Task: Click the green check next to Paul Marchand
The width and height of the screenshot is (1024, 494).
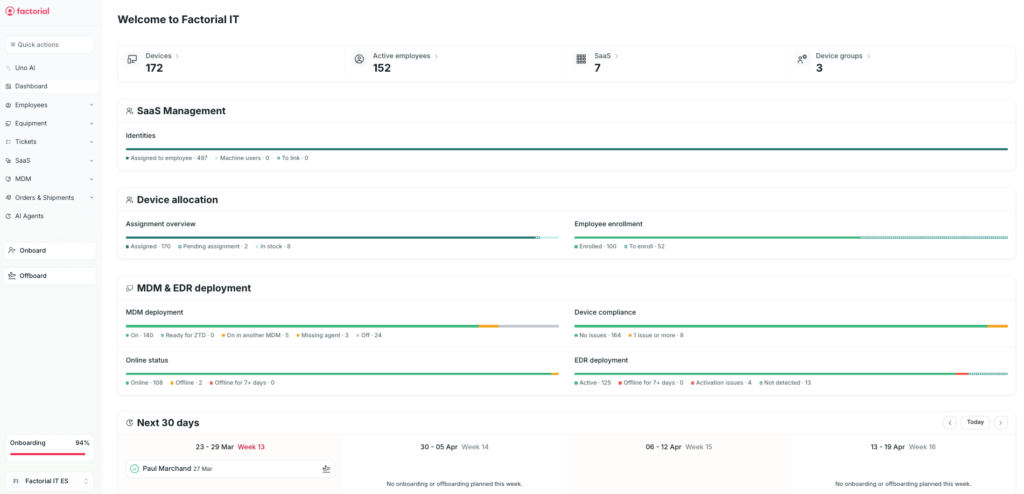Action: tap(134, 469)
